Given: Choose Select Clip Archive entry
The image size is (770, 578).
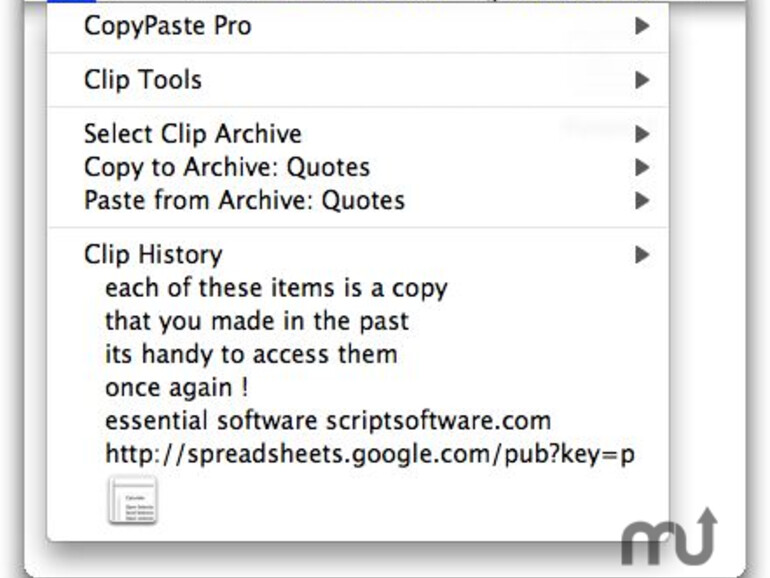Looking at the screenshot, I should click(192, 134).
